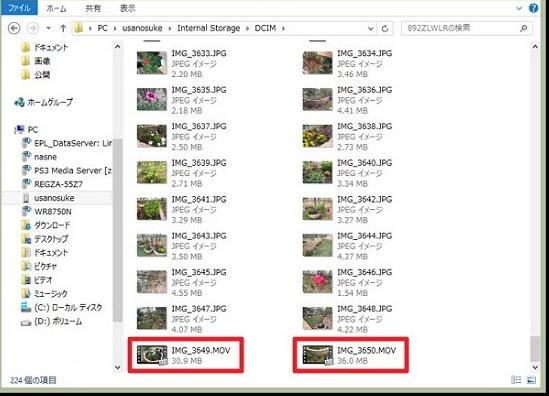Expand the ribbon with the chevron
549x396 pixels.
click(x=520, y=8)
